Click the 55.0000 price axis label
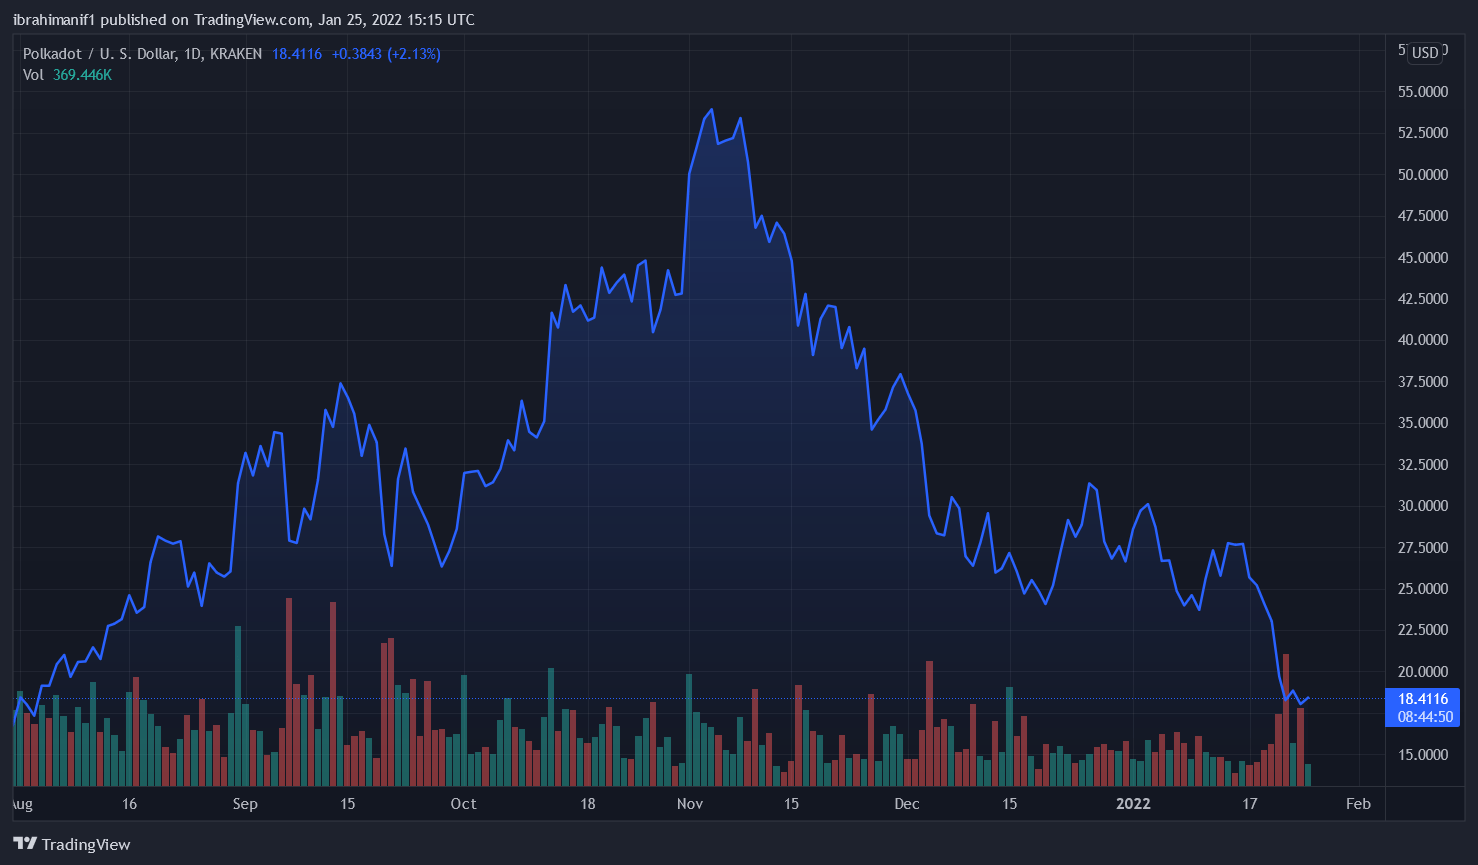 pos(1422,92)
